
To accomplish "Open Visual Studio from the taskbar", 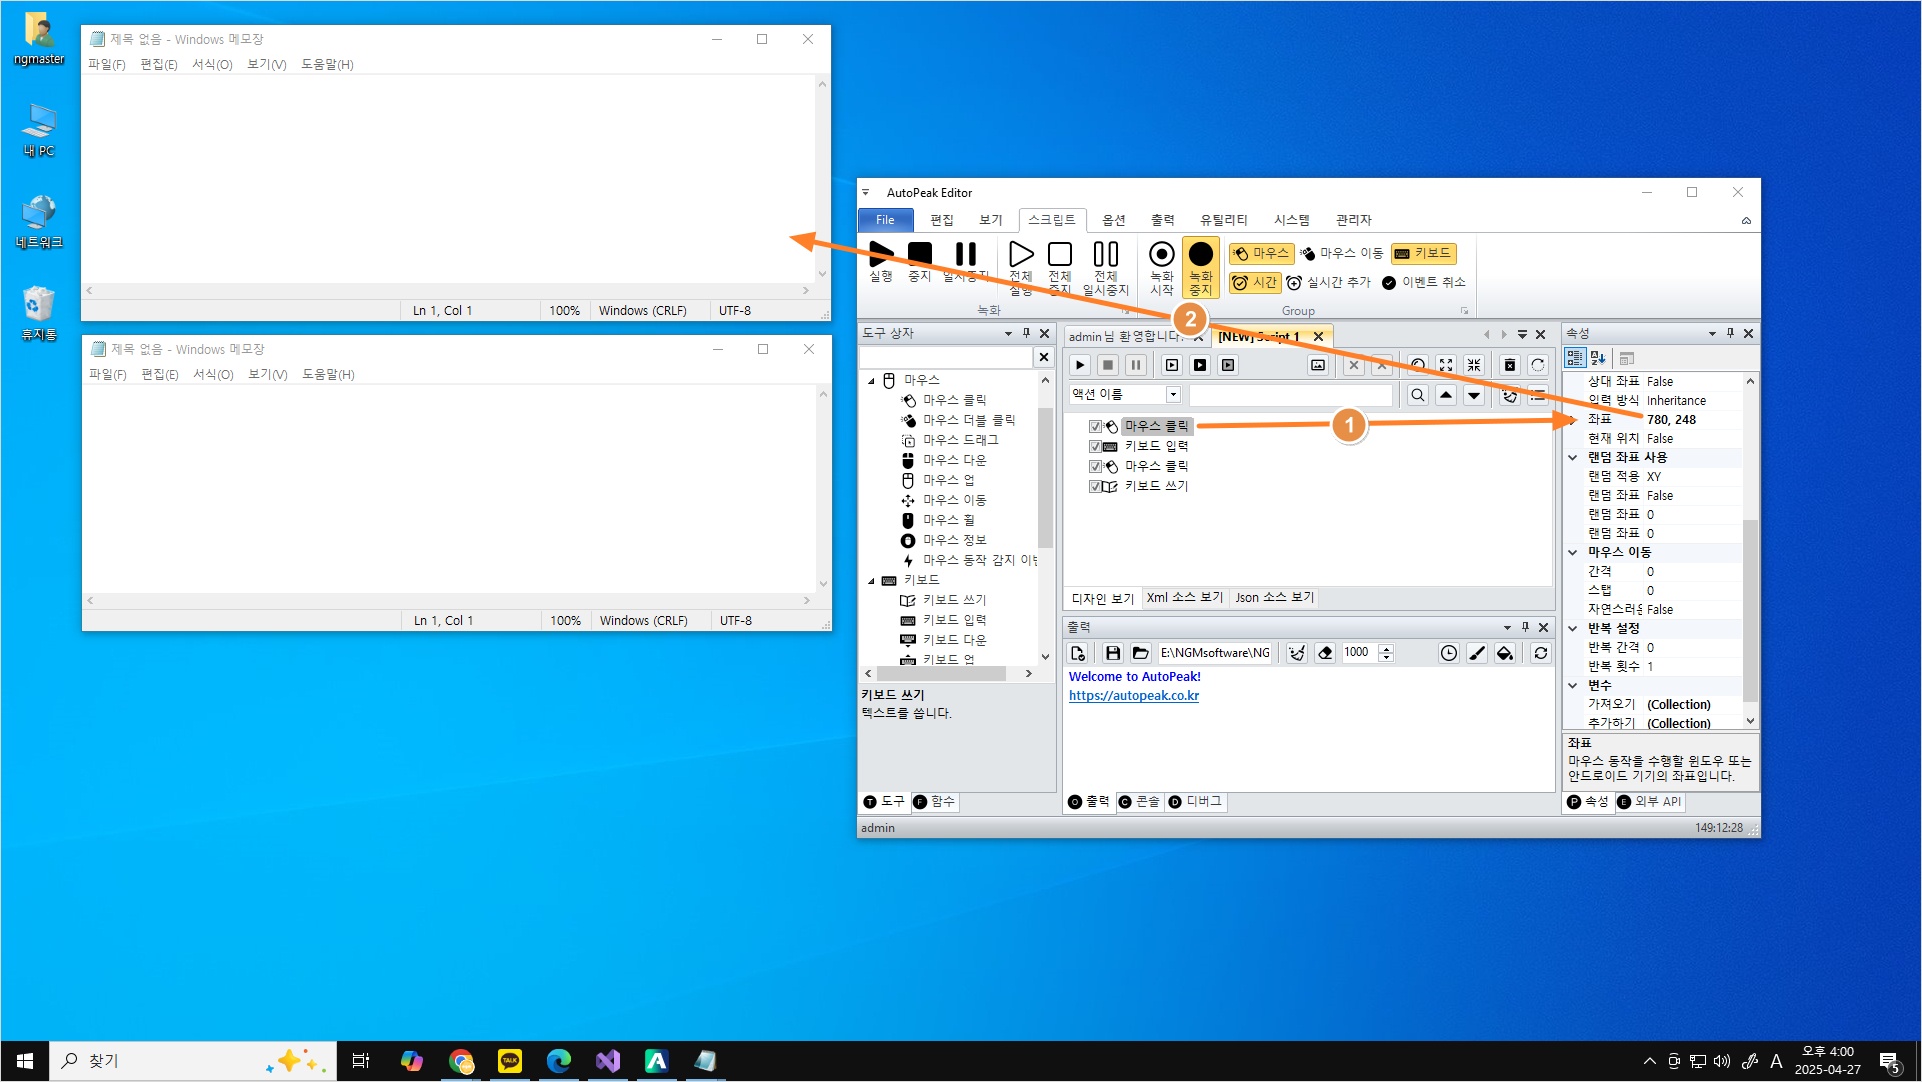I will (608, 1061).
